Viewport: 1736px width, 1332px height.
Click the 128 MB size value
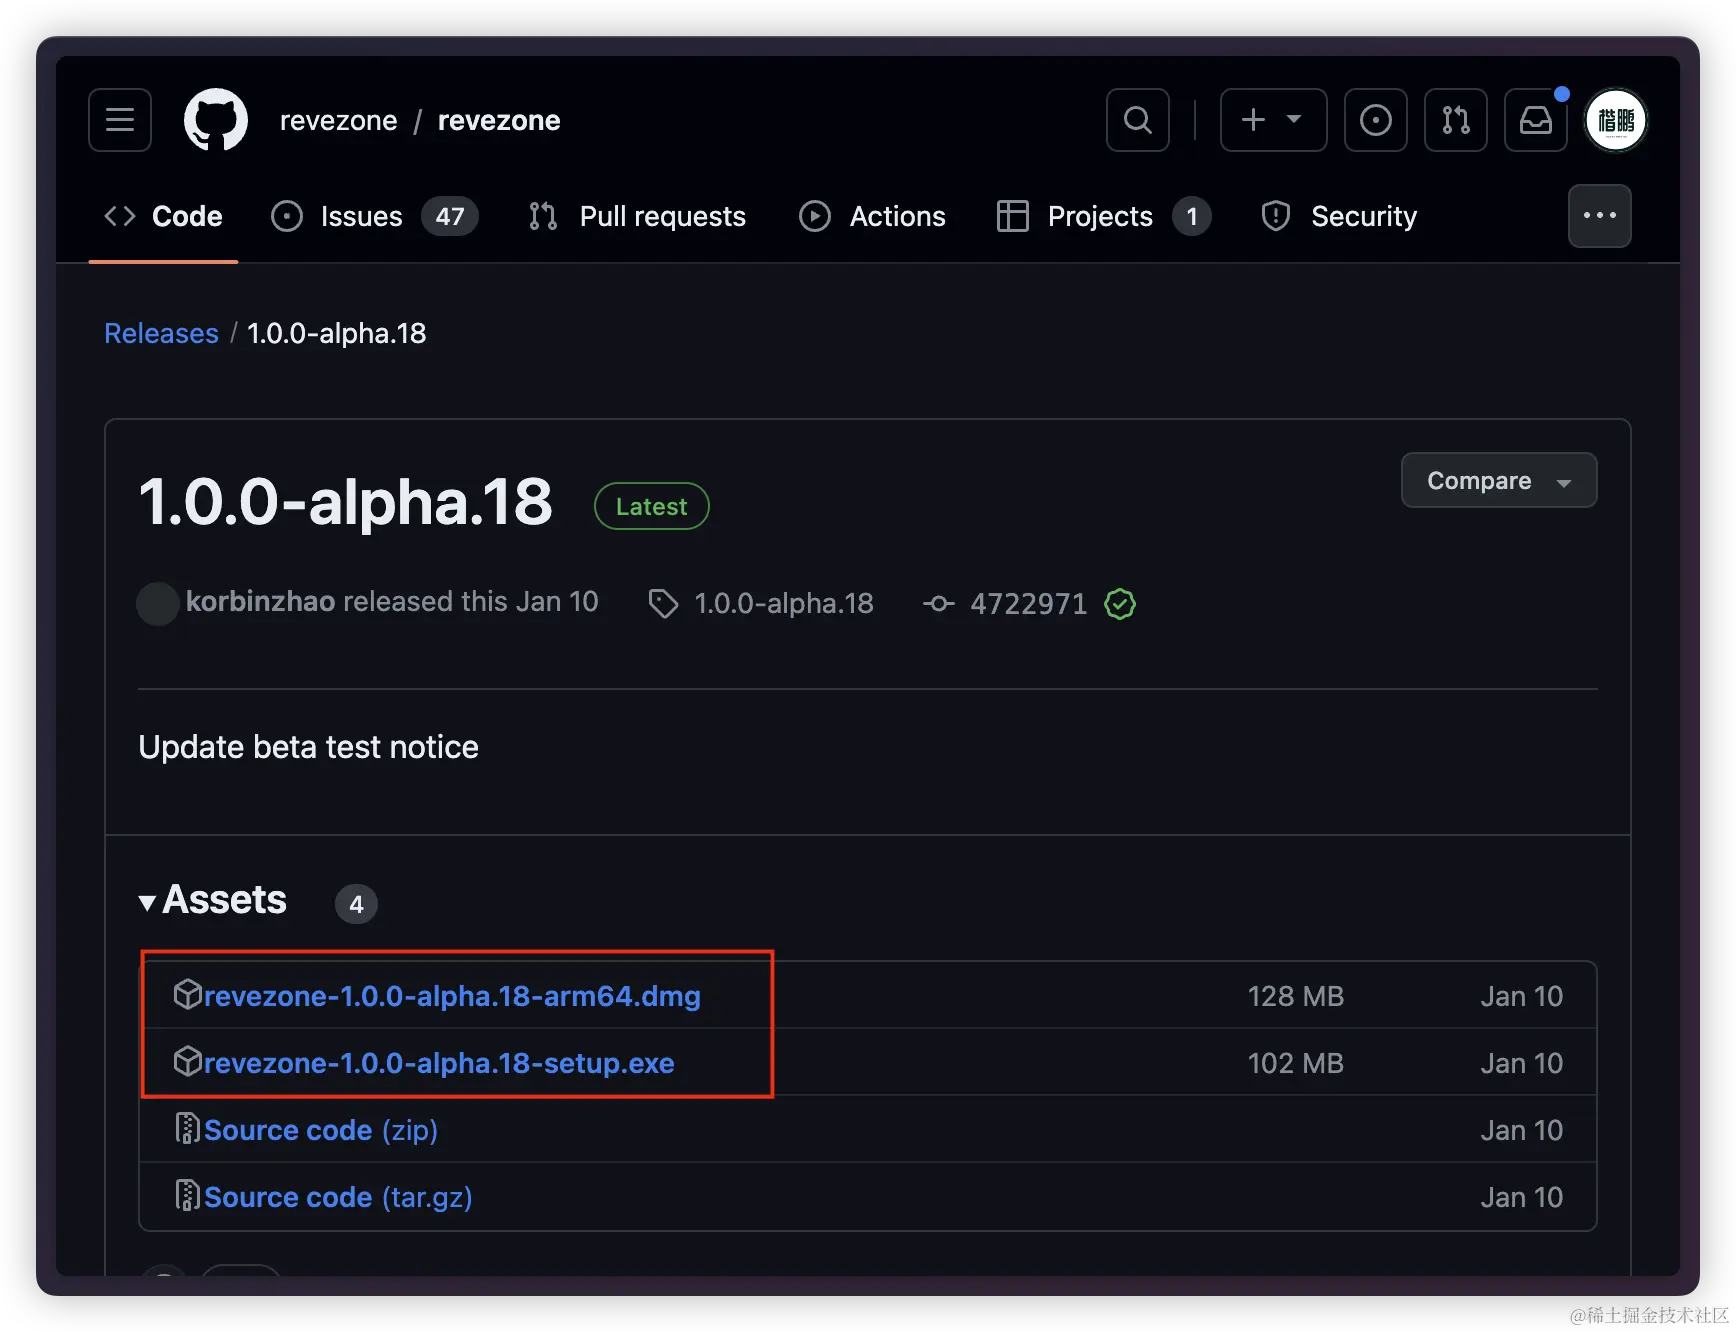(1296, 996)
